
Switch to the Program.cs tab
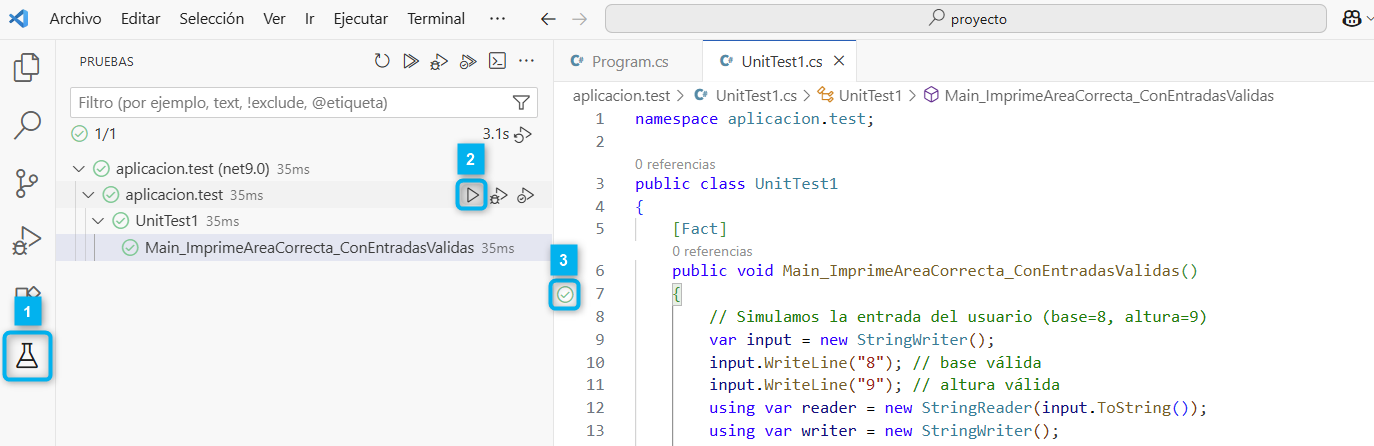628,61
